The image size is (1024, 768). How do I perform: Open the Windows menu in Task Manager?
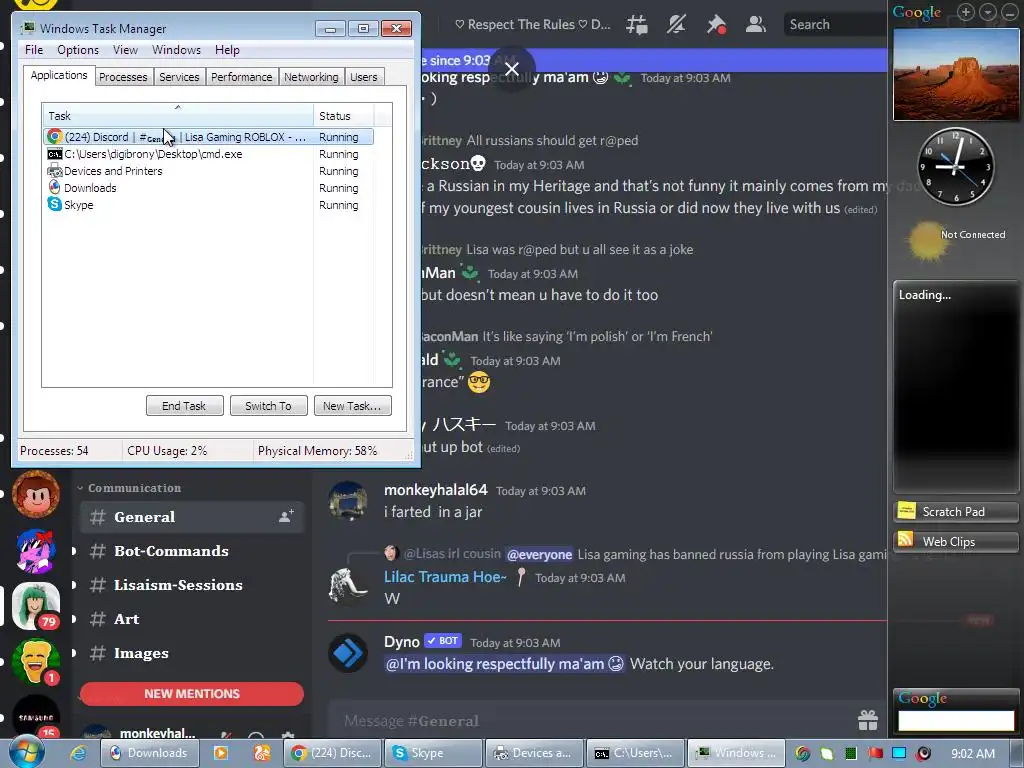pyautogui.click(x=176, y=50)
